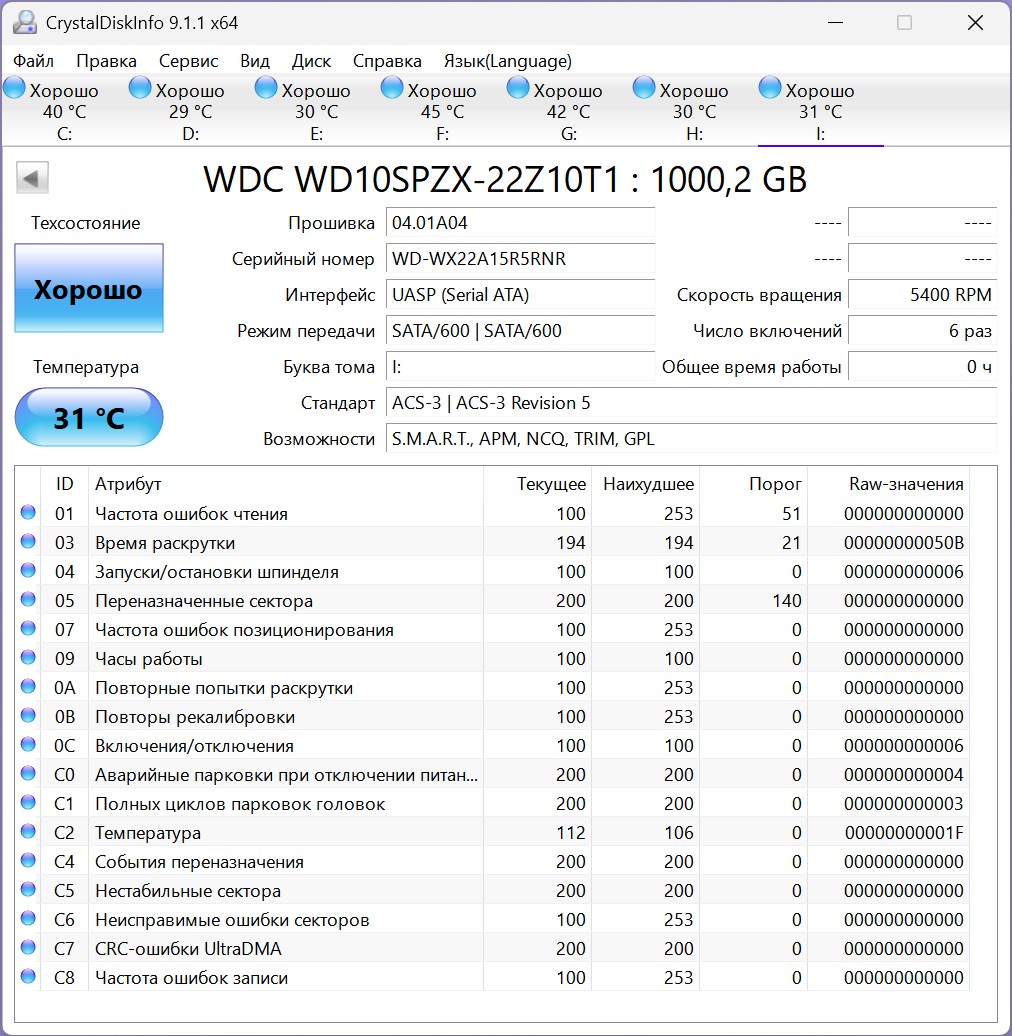Click the Порог column header
The width and height of the screenshot is (1012, 1036).
point(754,484)
